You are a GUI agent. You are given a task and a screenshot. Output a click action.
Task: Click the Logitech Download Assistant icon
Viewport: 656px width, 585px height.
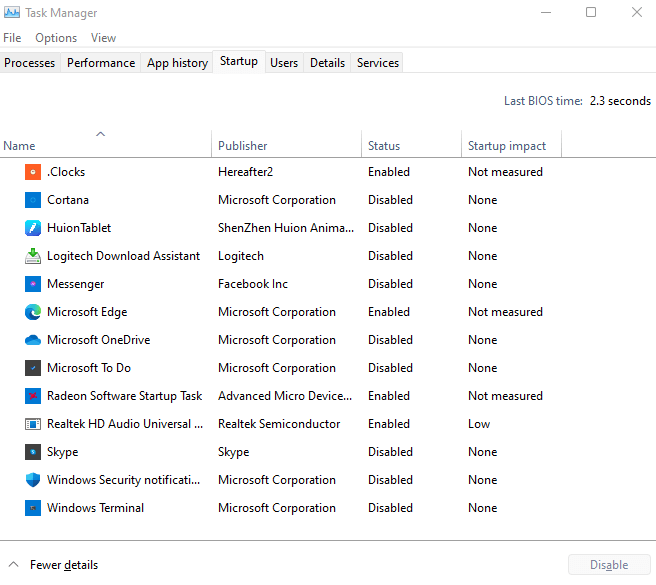33,256
